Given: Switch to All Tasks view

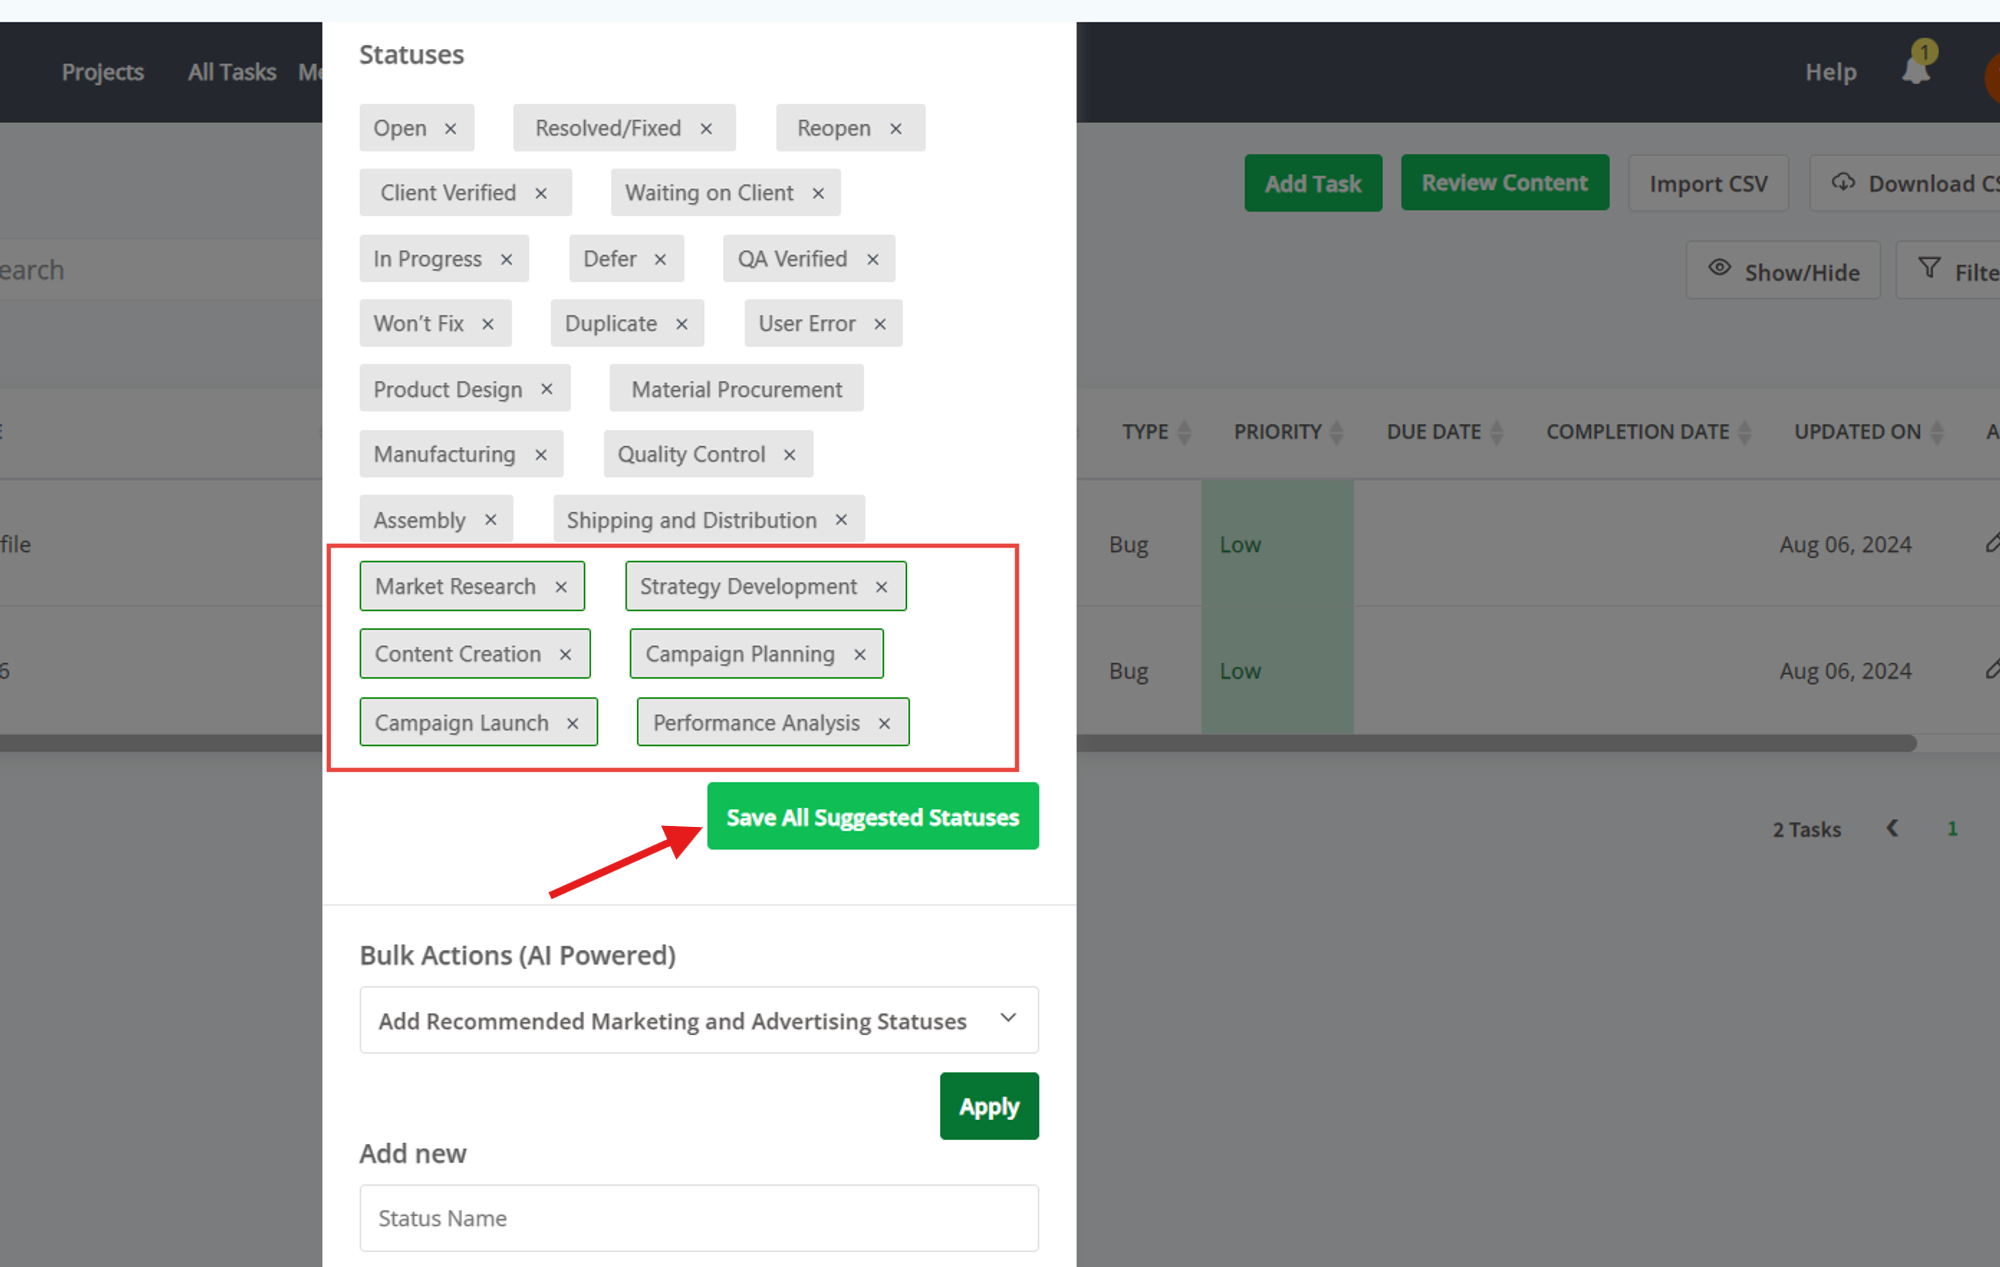Looking at the screenshot, I should 231,71.
